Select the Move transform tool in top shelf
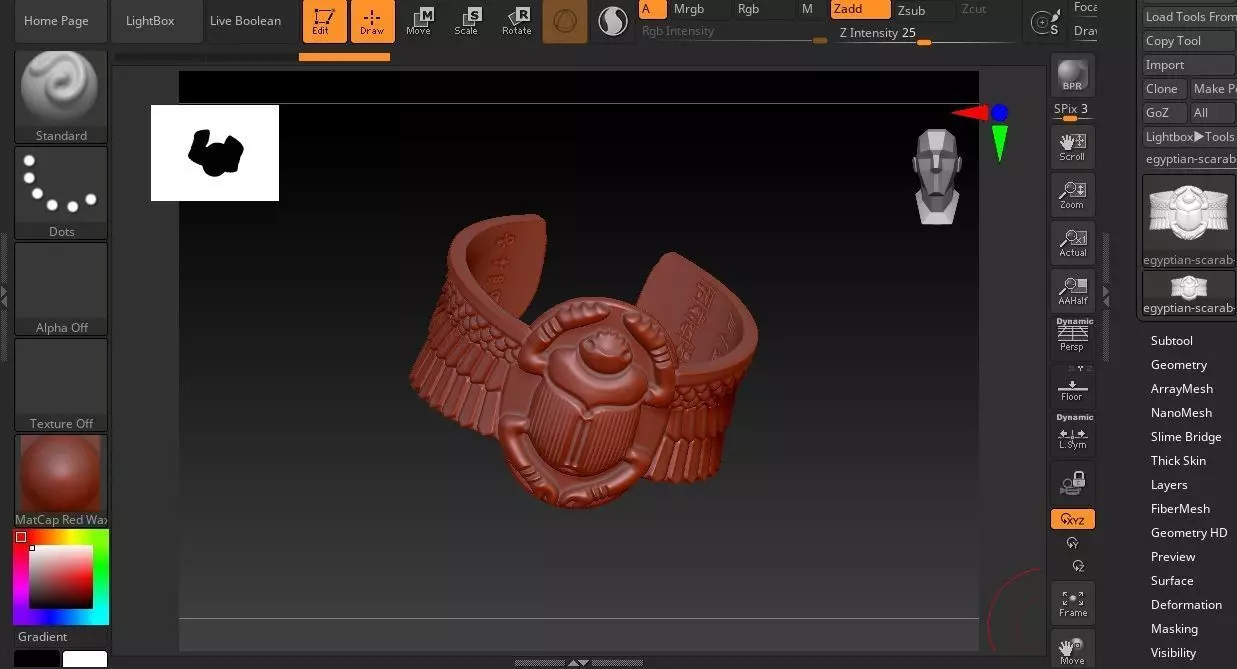The height and width of the screenshot is (669, 1237). tap(420, 21)
